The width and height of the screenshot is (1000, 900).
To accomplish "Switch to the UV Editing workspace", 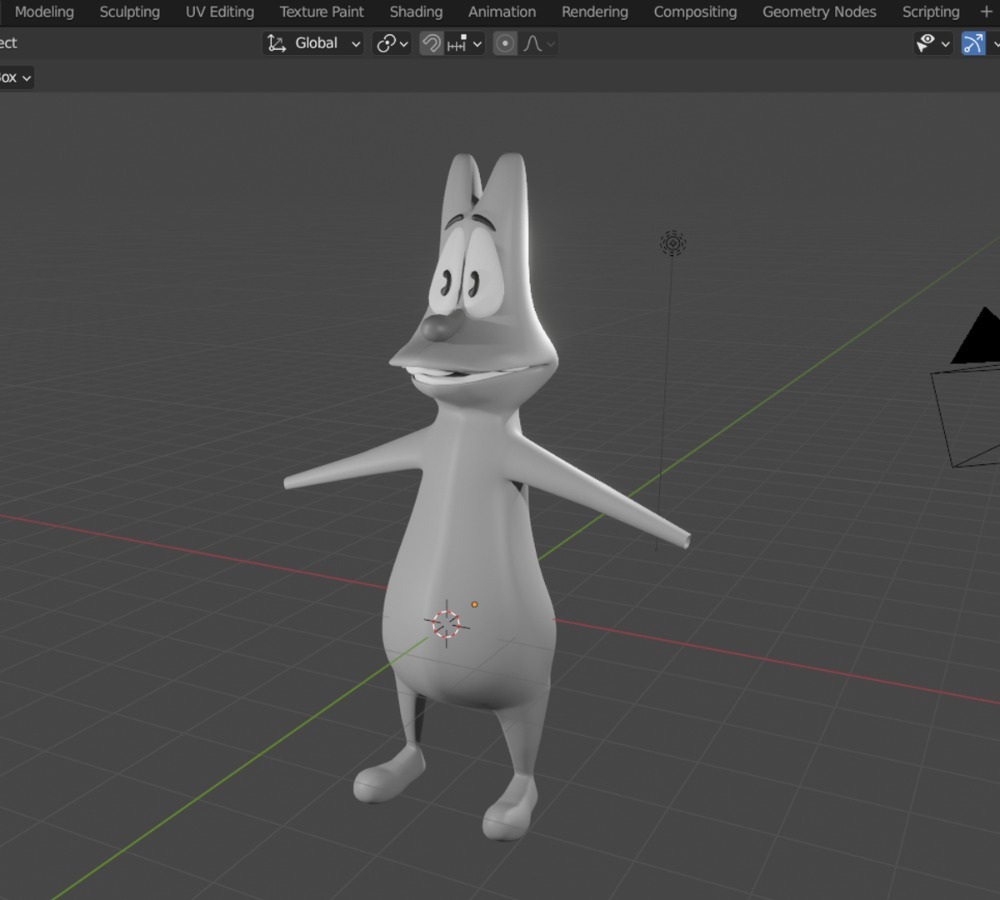I will (x=219, y=11).
